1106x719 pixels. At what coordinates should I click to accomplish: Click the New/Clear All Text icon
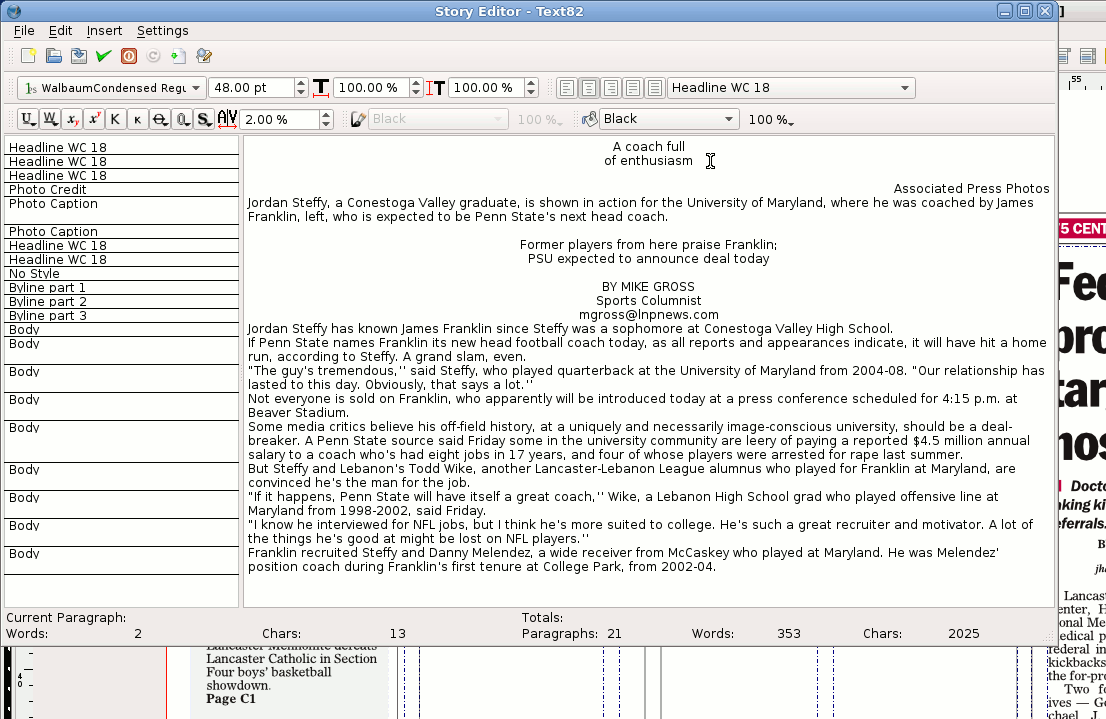pos(28,56)
